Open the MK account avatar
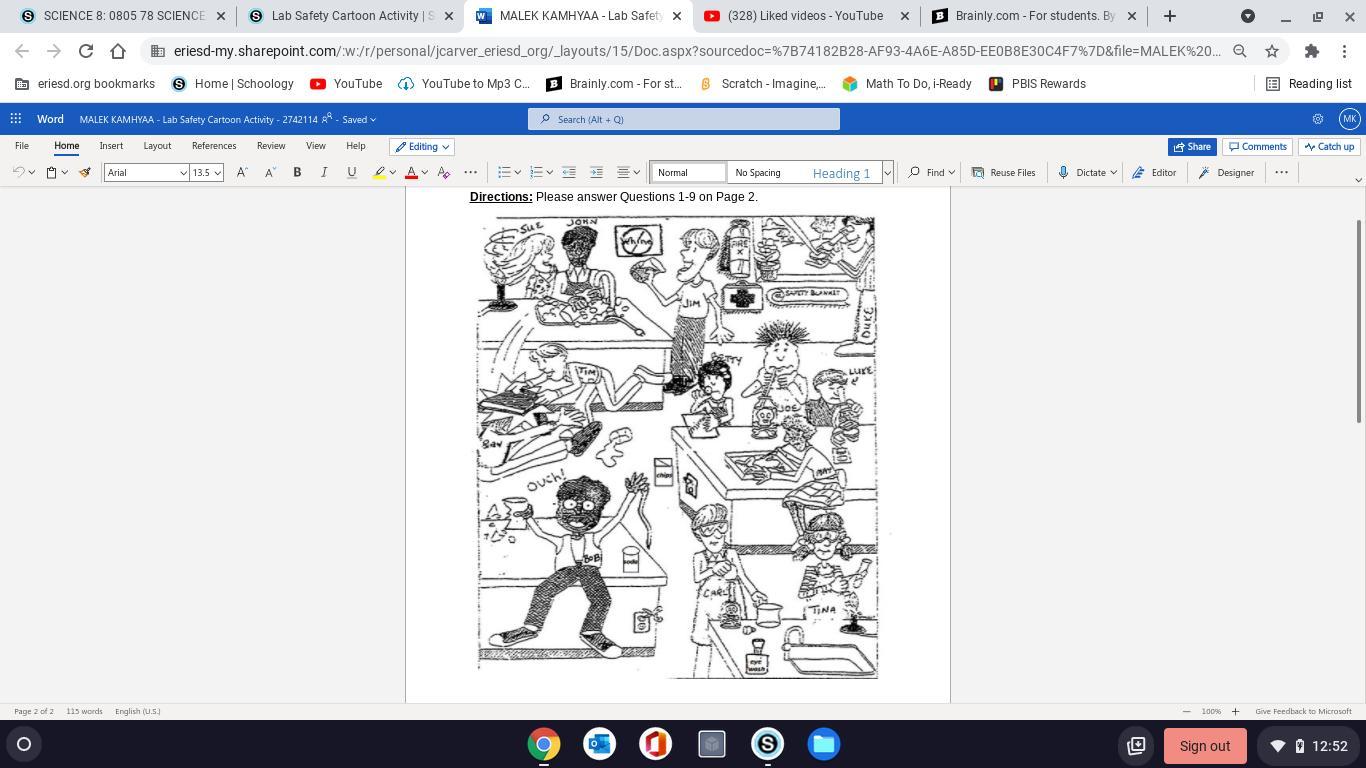The image size is (1366, 768). 1349,119
